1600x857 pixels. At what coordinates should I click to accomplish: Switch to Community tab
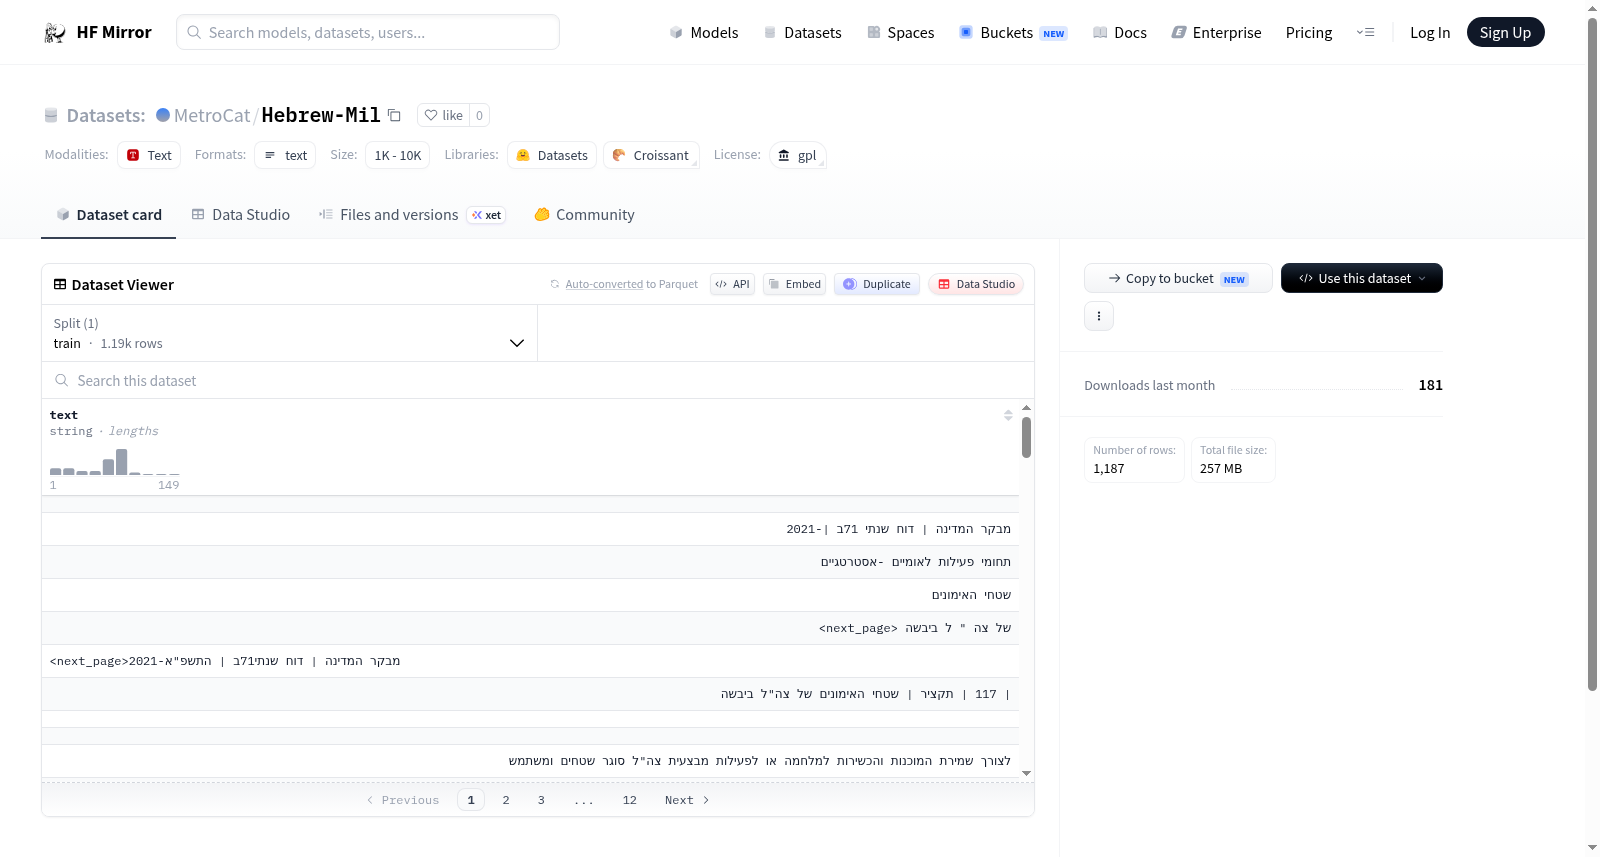click(x=585, y=215)
